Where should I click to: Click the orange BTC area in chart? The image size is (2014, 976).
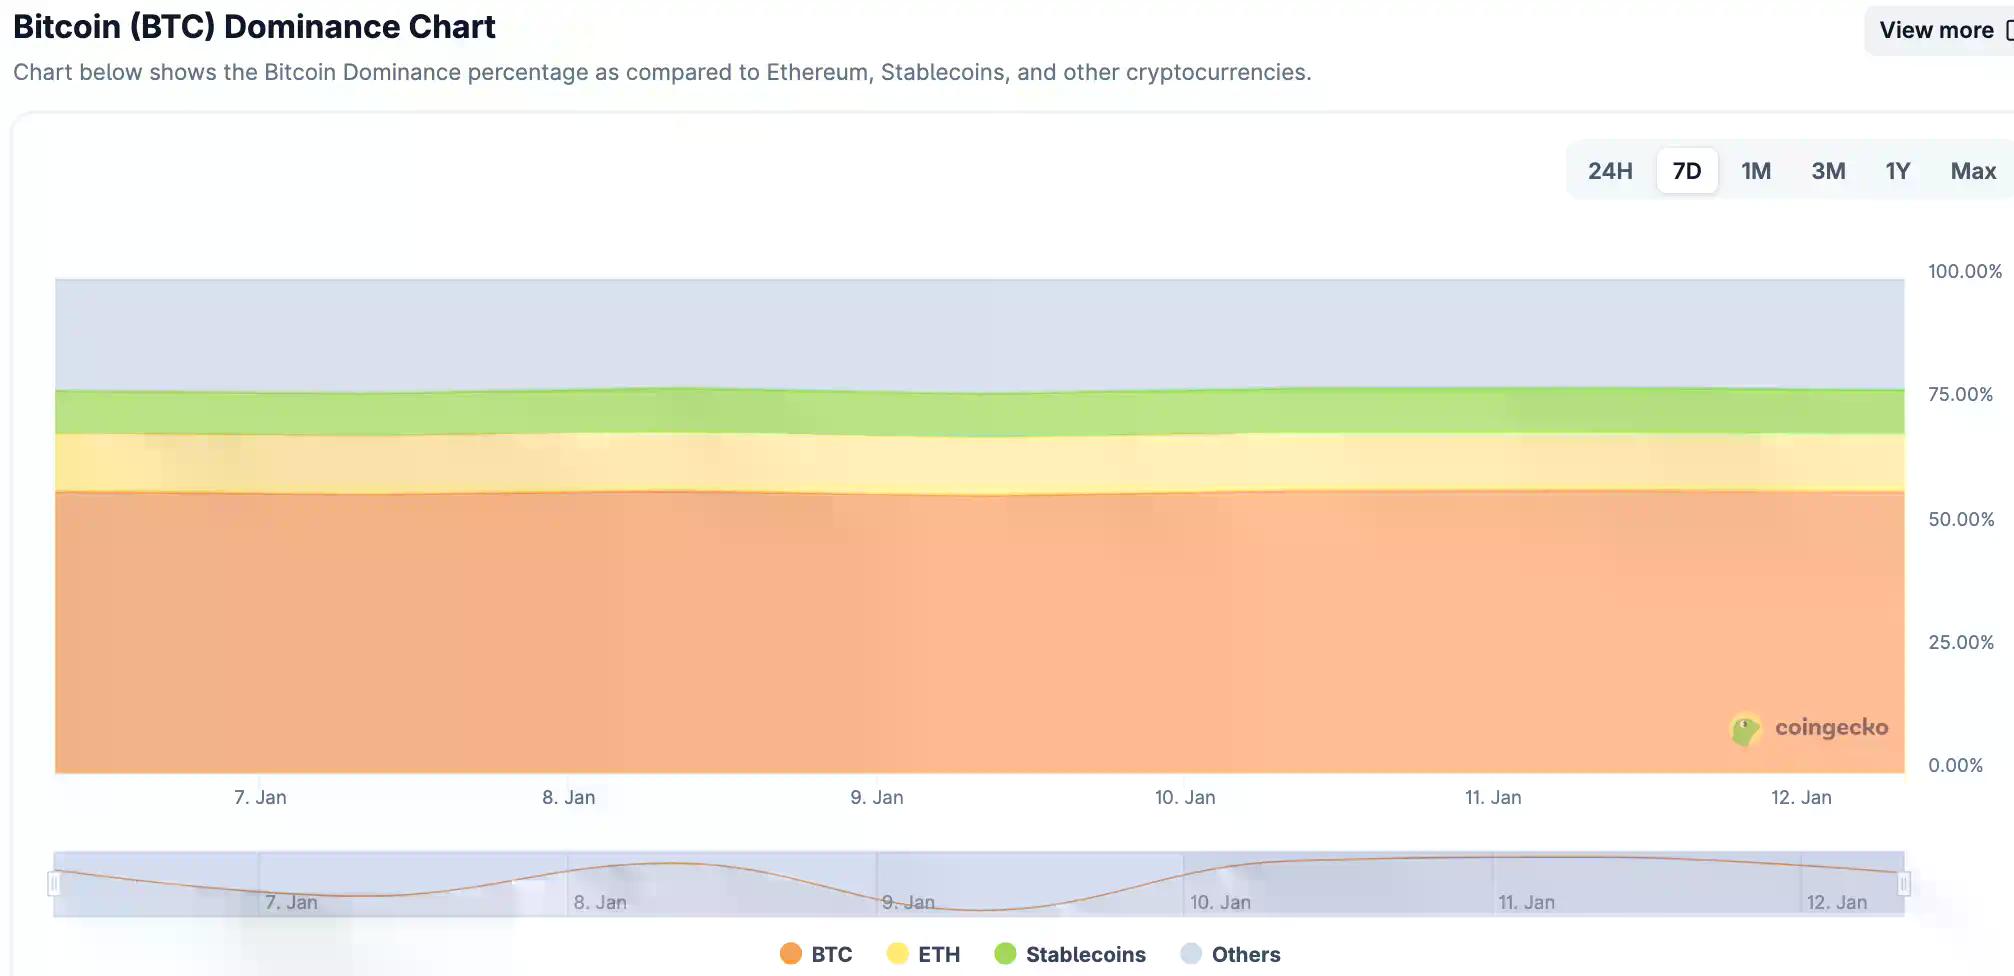[900, 640]
